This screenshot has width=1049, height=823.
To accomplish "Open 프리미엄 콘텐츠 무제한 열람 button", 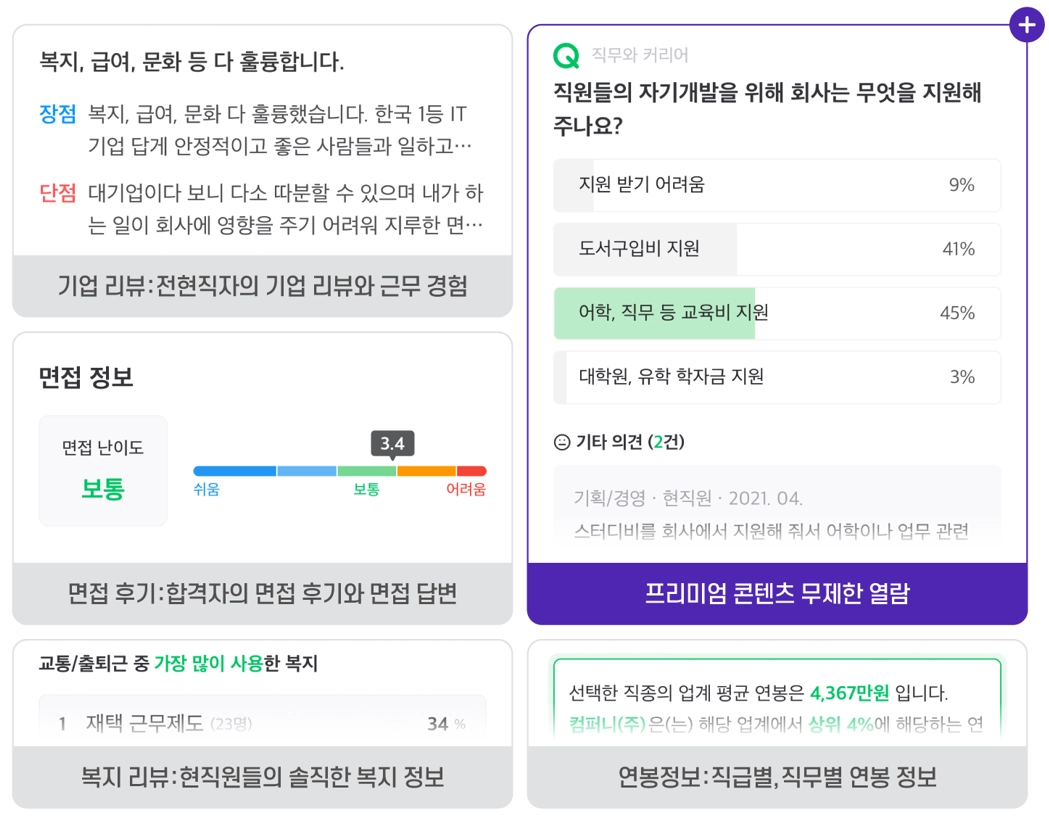I will point(777,593).
